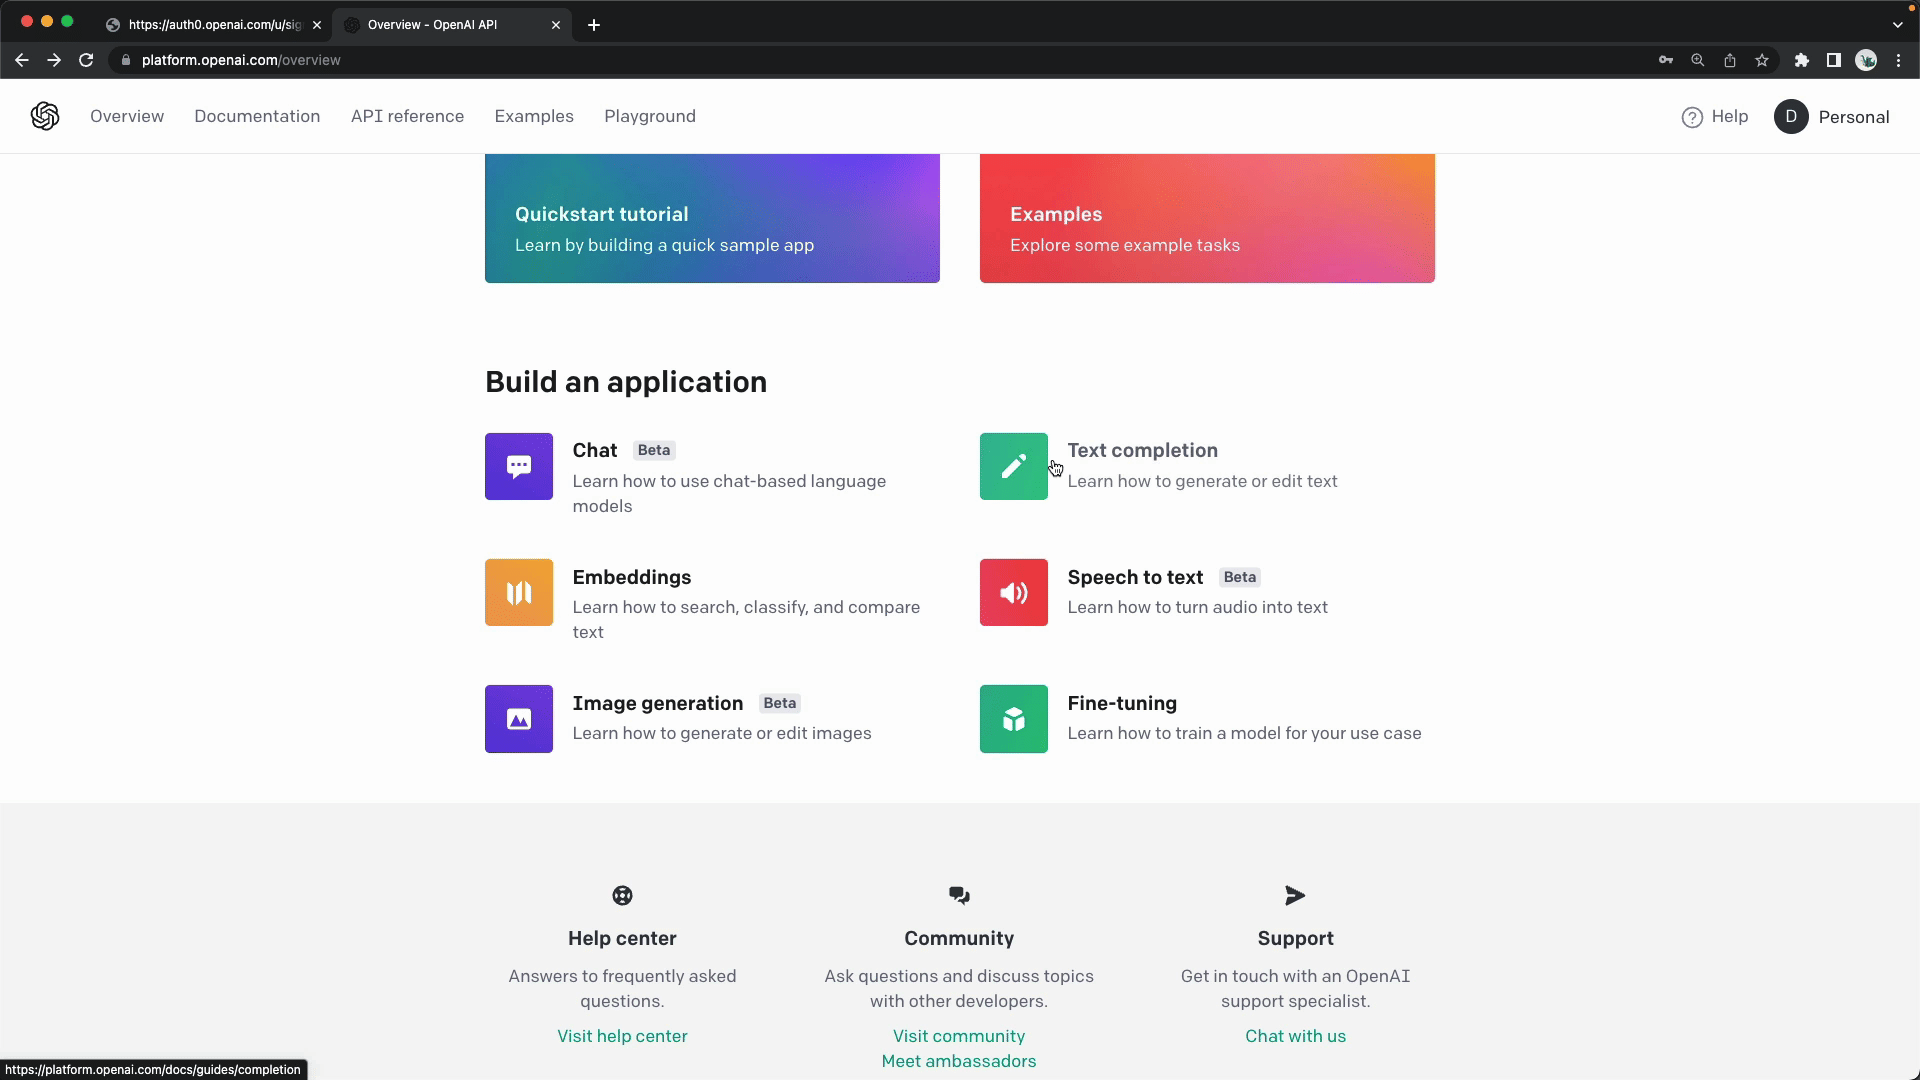Viewport: 1920px width, 1080px height.
Task: Open the Personal account avatar
Action: pyautogui.click(x=1791, y=117)
